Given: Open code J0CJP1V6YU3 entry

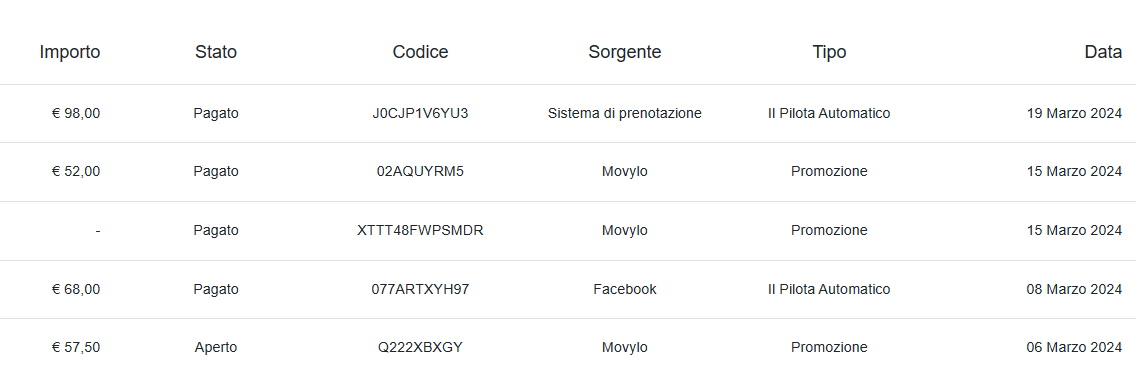Looking at the screenshot, I should [421, 113].
